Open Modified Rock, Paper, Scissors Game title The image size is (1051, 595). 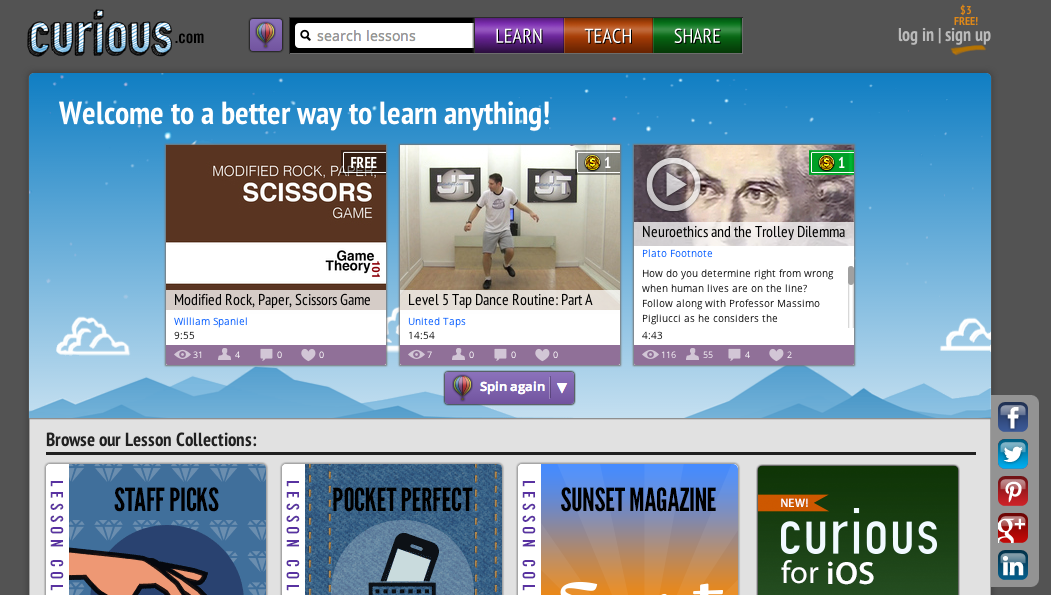tap(272, 300)
